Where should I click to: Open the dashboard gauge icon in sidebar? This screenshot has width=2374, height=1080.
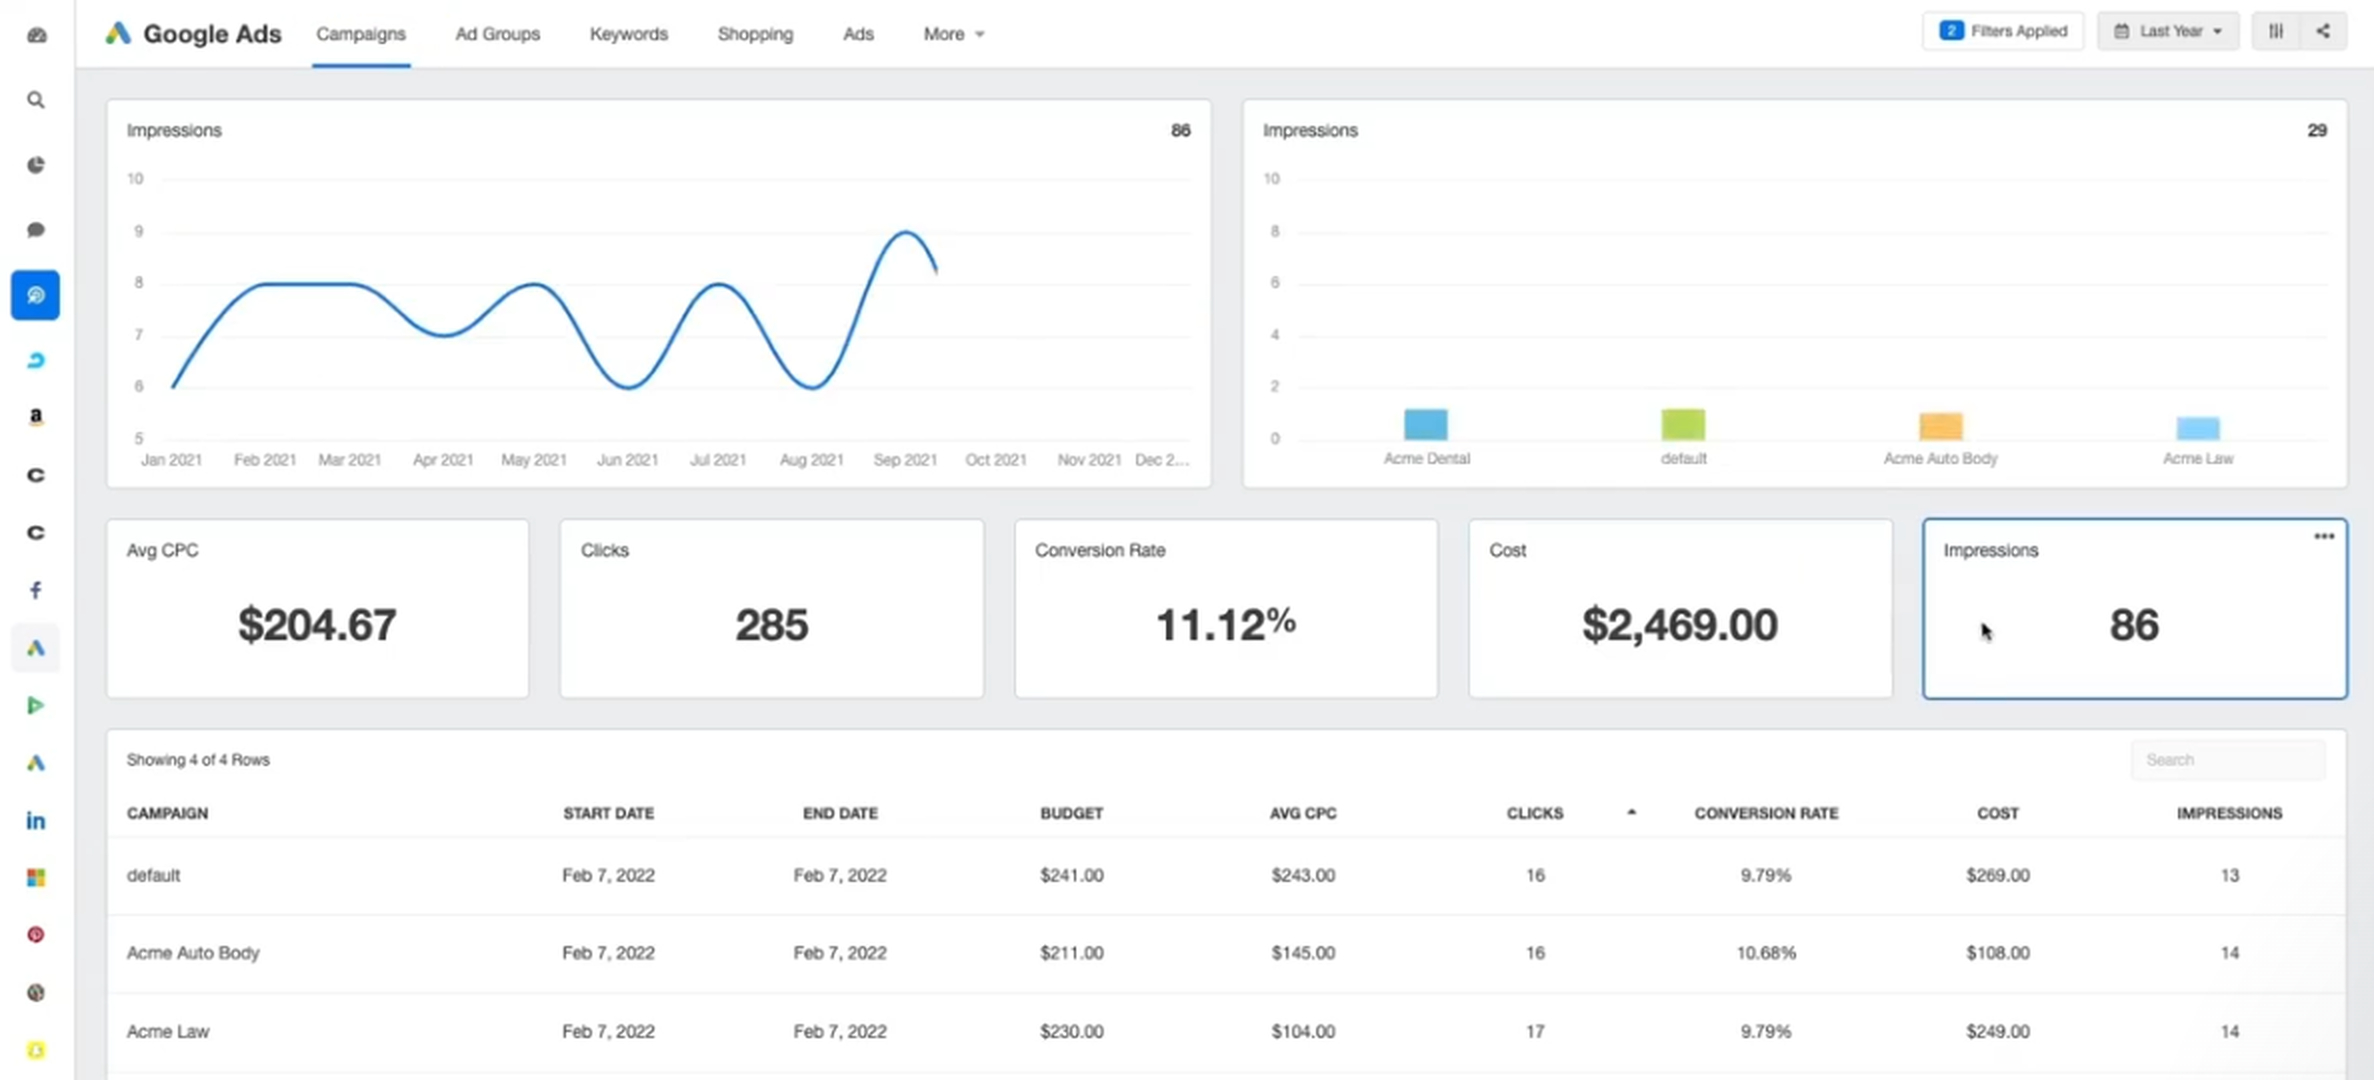pyautogui.click(x=36, y=35)
